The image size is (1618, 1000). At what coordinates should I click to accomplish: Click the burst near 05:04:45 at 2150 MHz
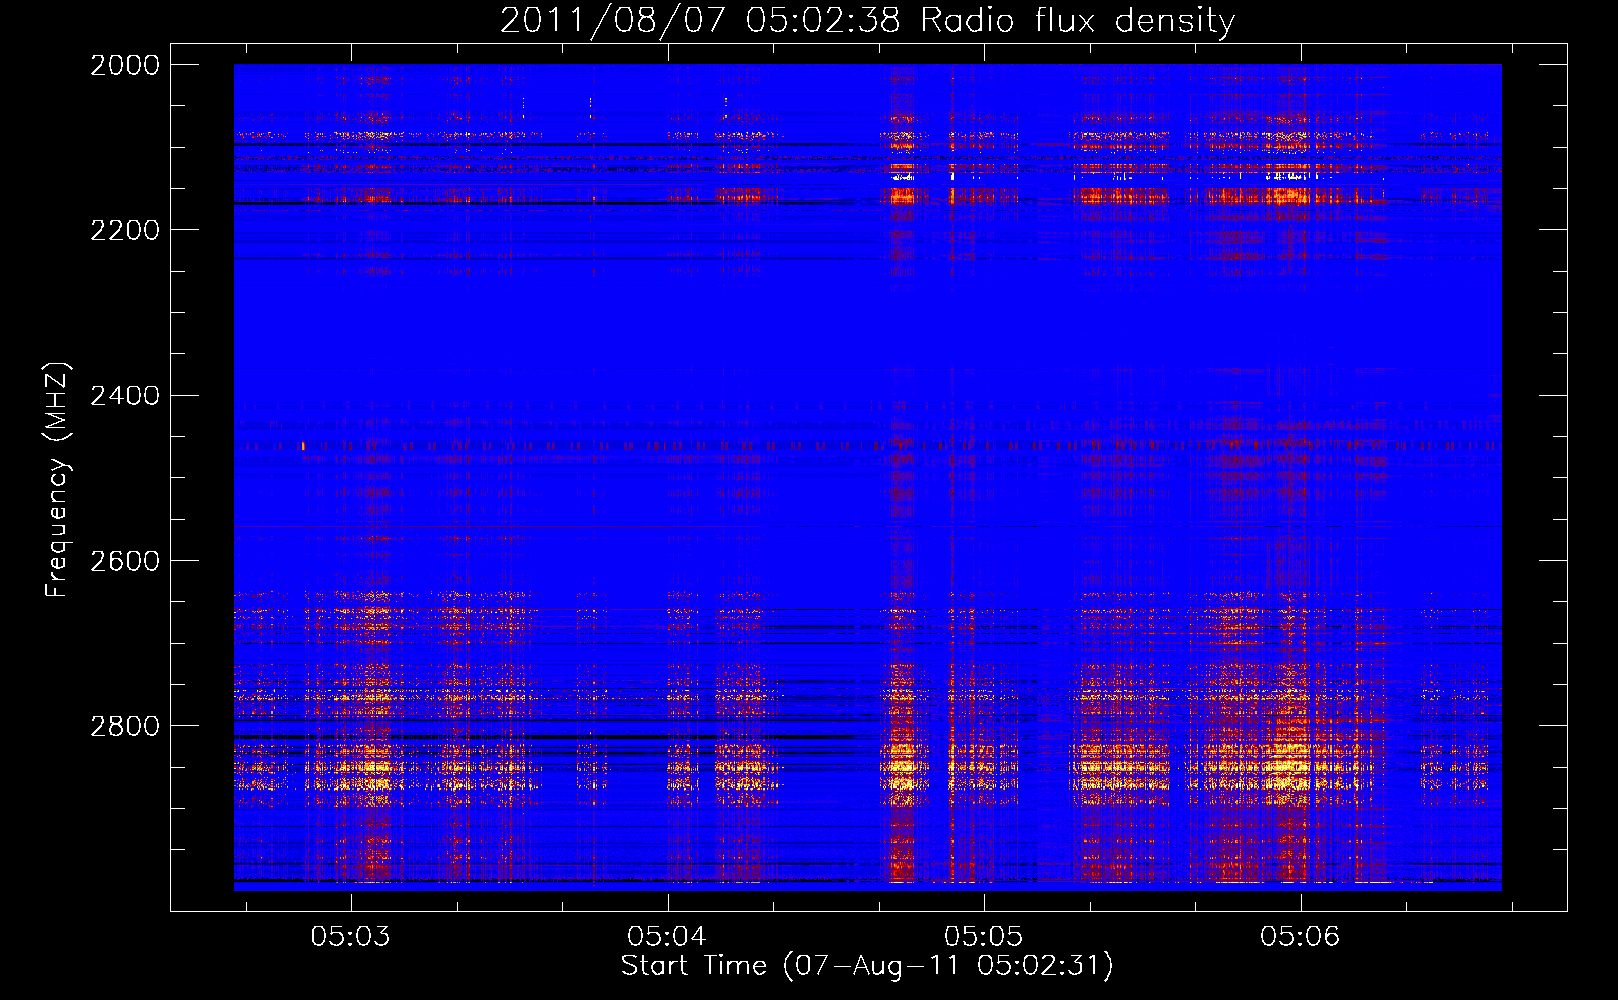[902, 195]
